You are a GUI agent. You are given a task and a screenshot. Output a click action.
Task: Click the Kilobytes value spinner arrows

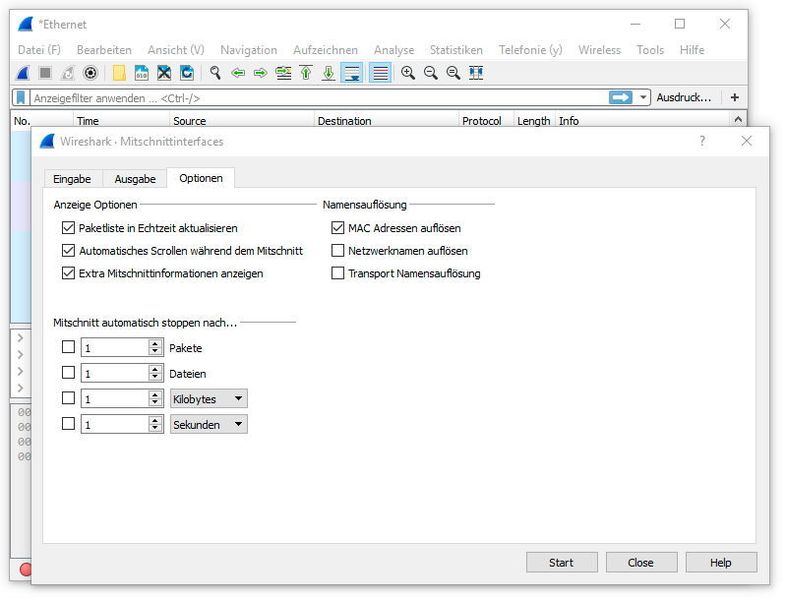click(155, 398)
